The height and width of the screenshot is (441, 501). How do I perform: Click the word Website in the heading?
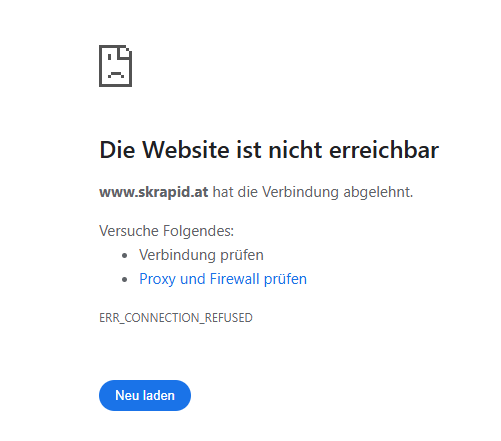click(186, 150)
